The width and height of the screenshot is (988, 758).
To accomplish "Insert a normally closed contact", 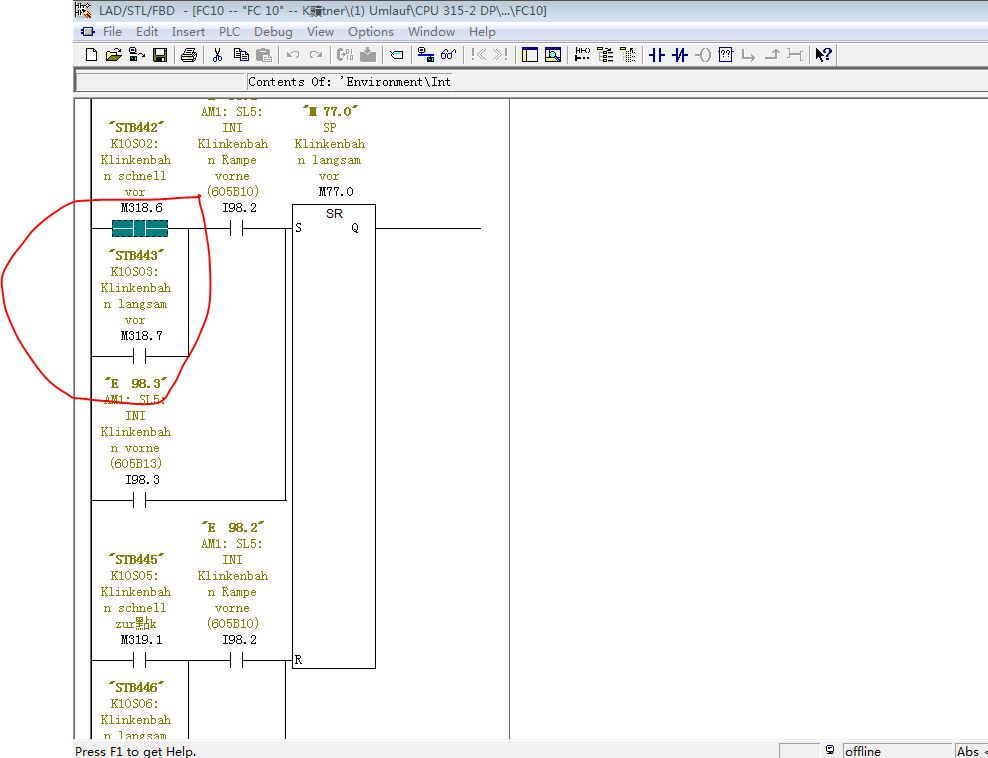I will (680, 55).
